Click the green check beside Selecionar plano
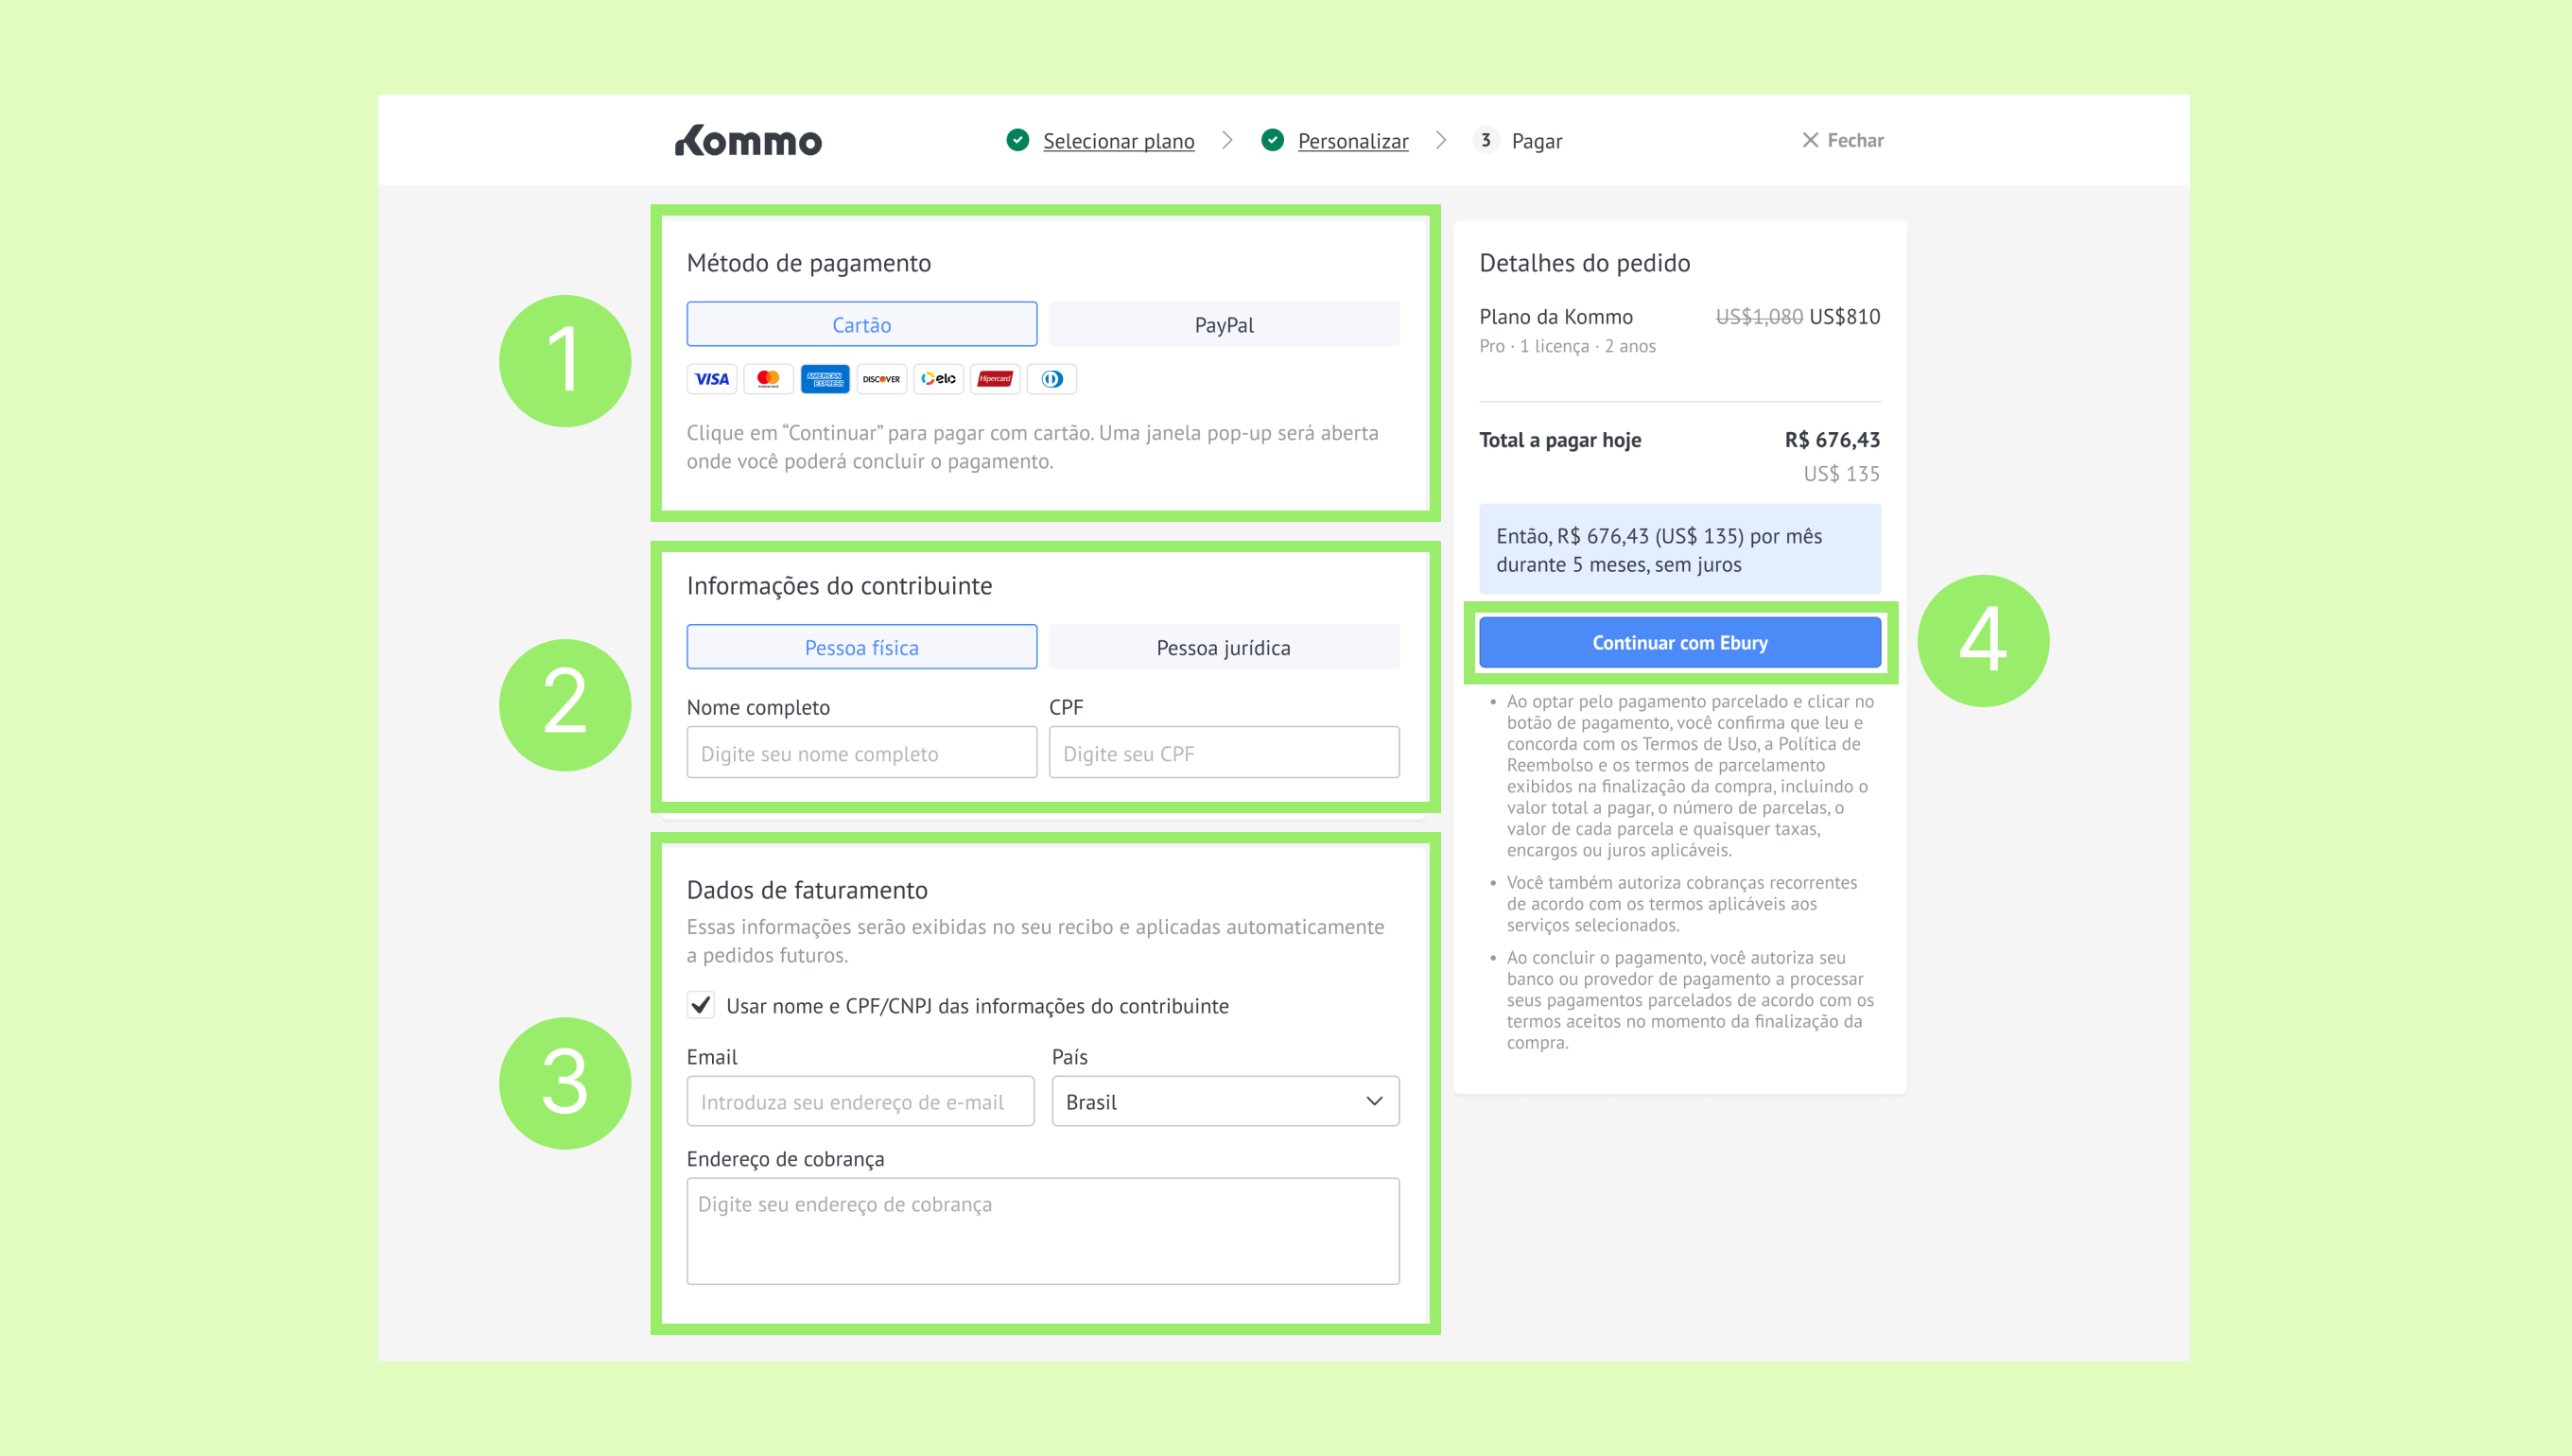Viewport: 2572px width, 1456px height. coord(1018,140)
